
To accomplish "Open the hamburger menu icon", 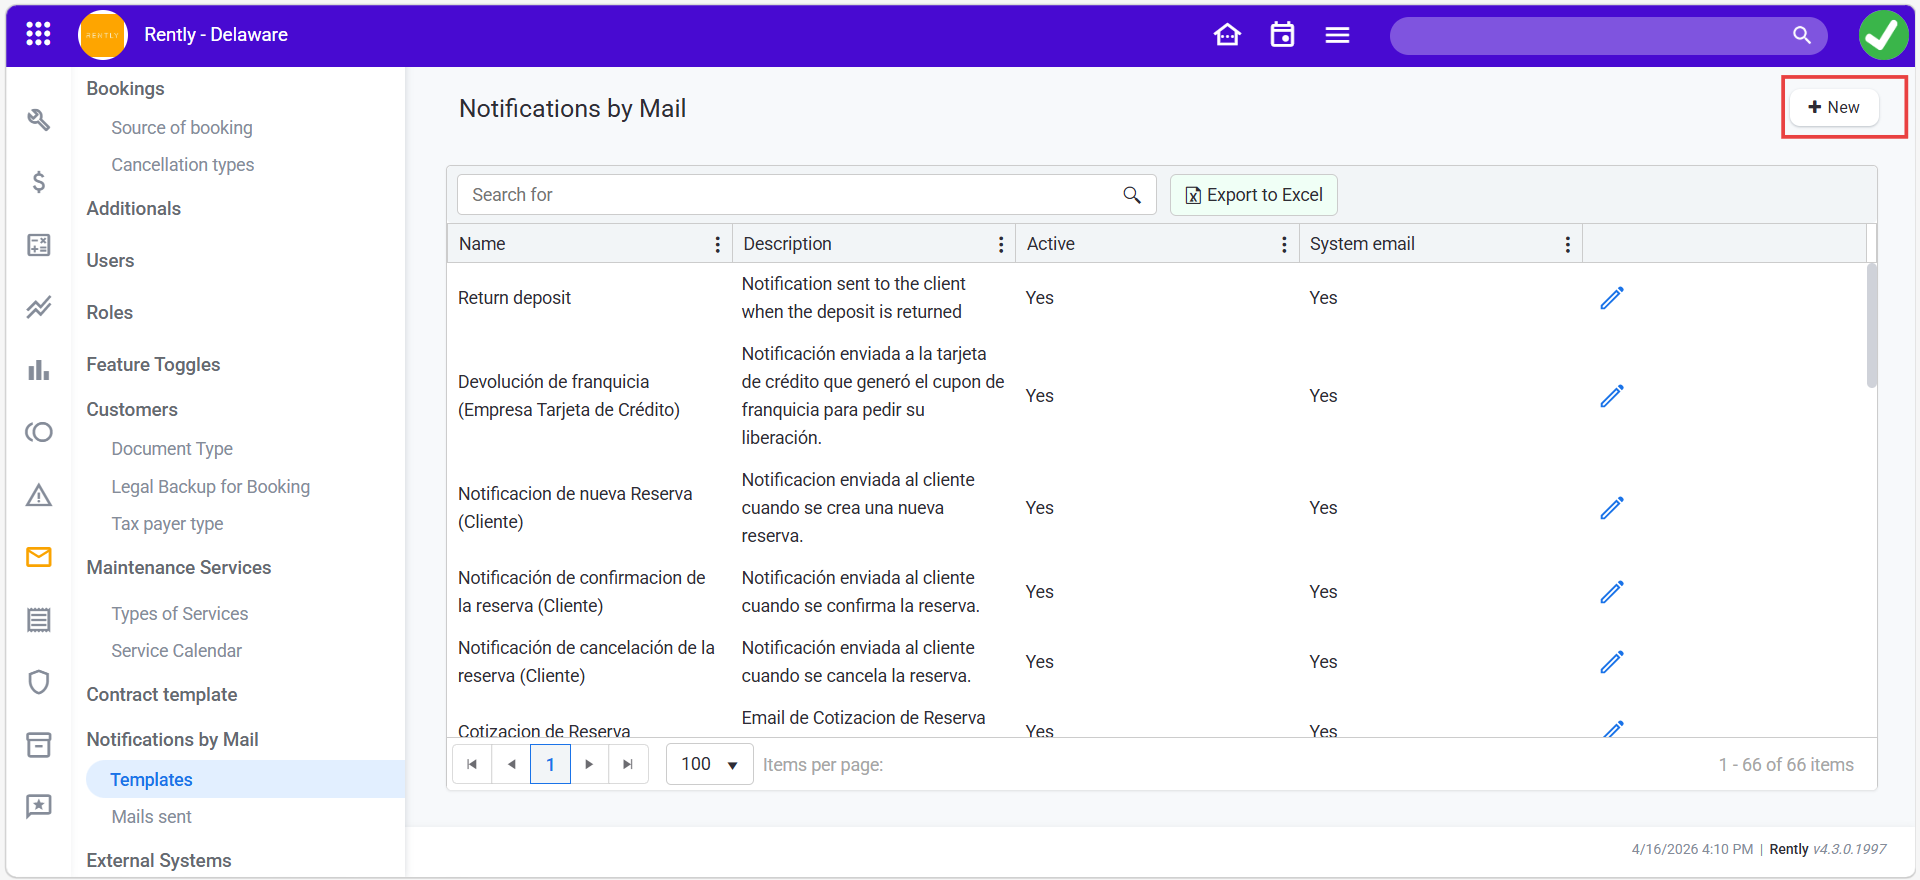I will click(x=1337, y=35).
